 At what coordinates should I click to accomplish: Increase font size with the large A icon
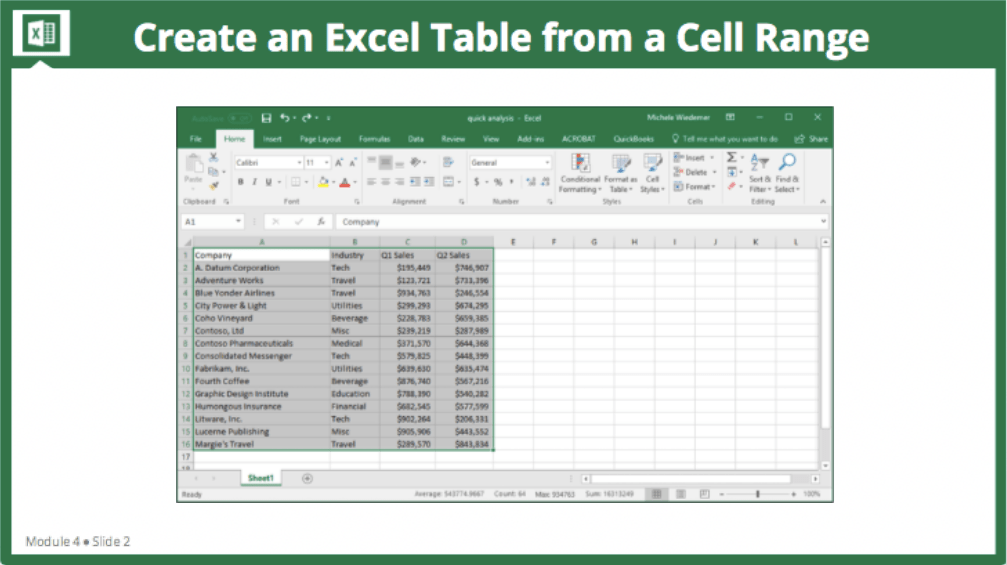(x=338, y=163)
